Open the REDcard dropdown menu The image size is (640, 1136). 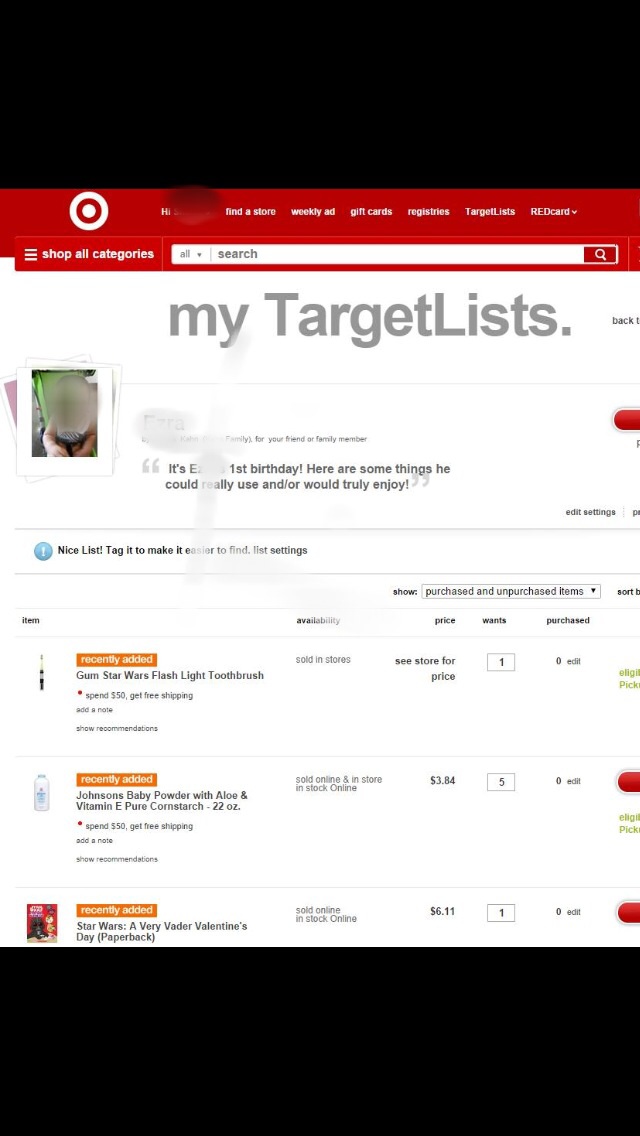tap(554, 212)
